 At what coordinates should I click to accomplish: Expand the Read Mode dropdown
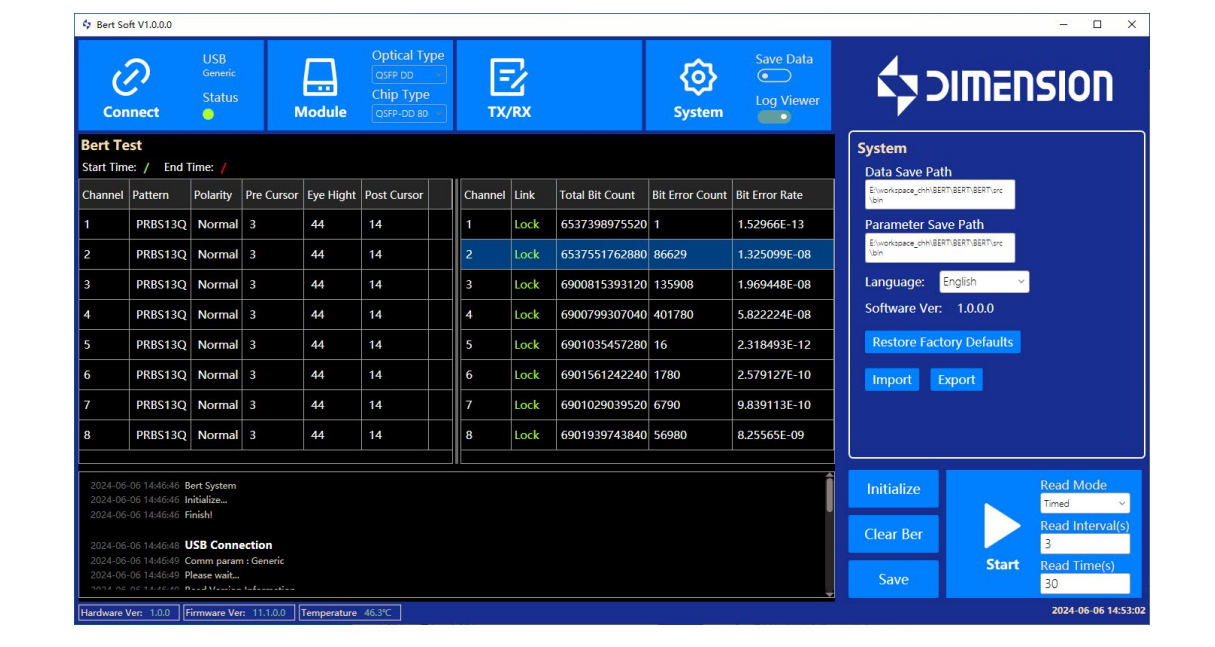[x=1084, y=504]
